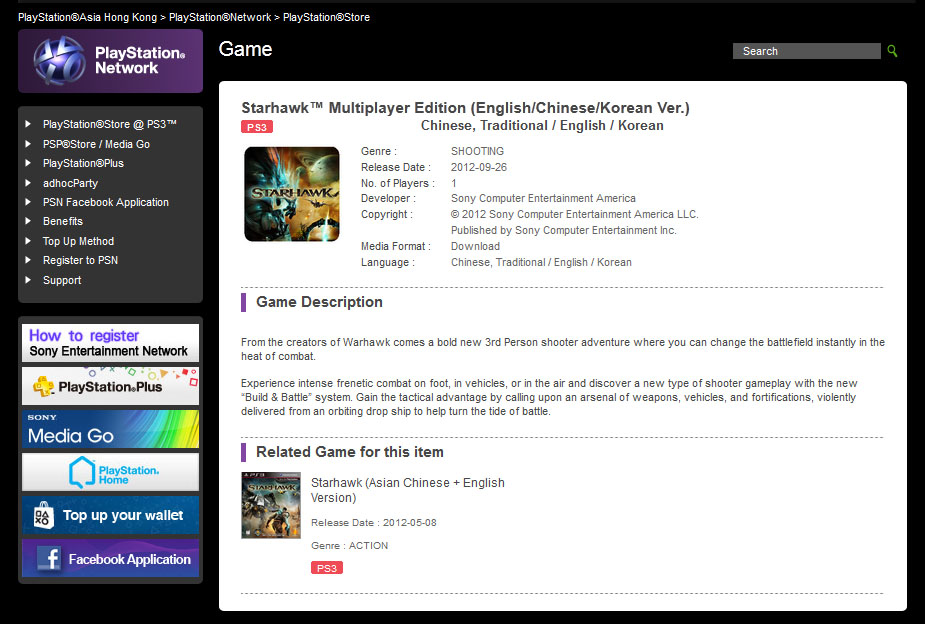
Task: Go to Register to PSN
Action: click(x=80, y=260)
